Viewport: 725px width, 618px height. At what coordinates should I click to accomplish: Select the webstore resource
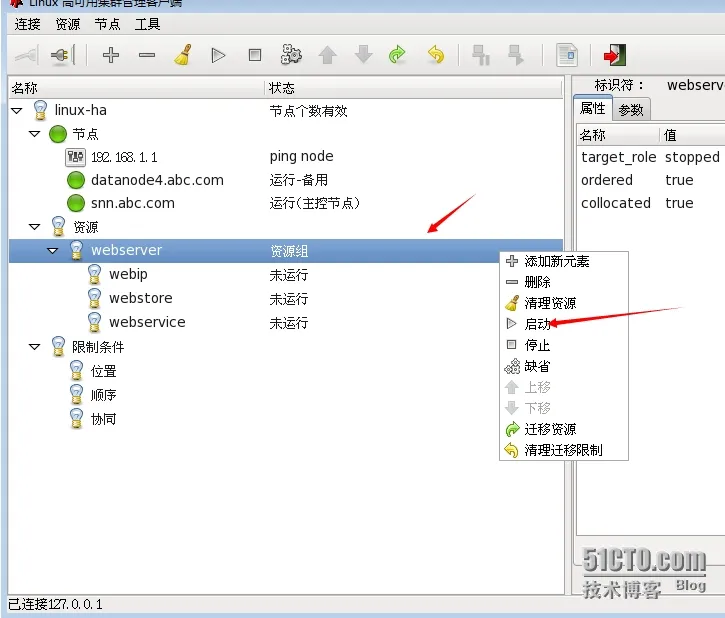tap(141, 298)
